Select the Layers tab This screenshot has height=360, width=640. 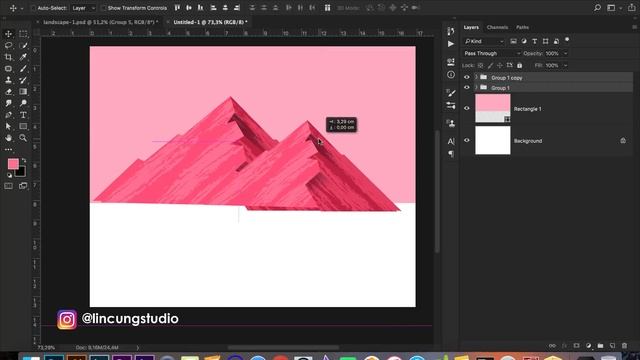pyautogui.click(x=471, y=27)
